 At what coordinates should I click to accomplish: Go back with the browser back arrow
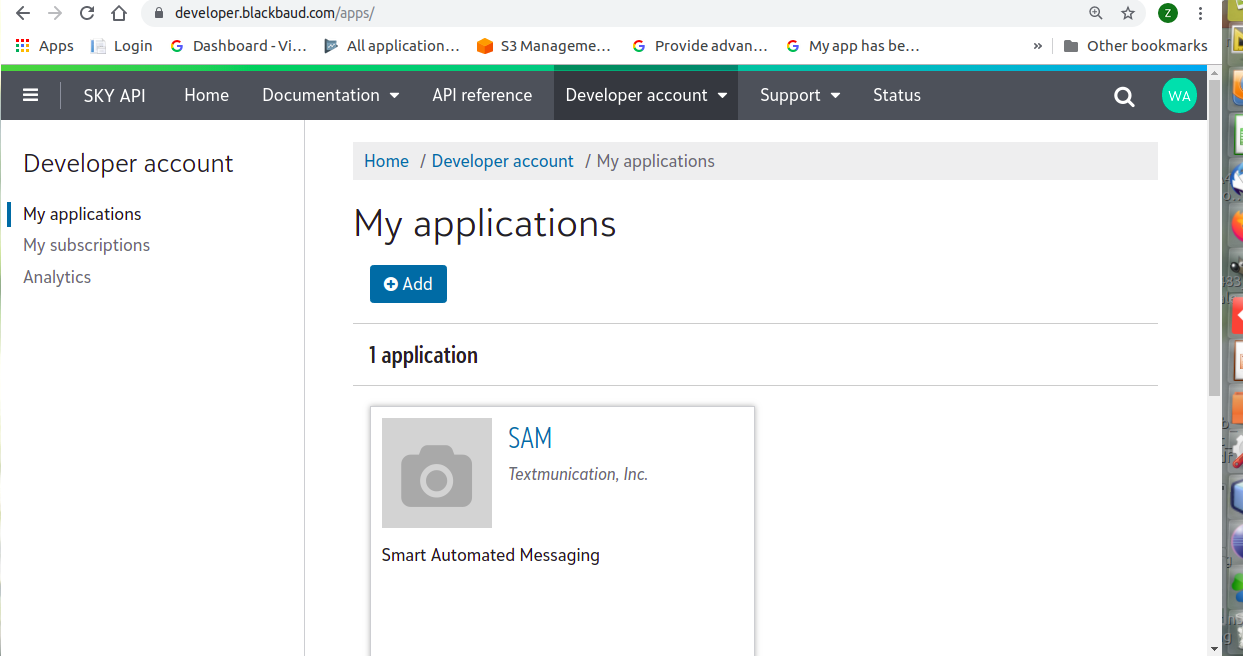pos(22,13)
